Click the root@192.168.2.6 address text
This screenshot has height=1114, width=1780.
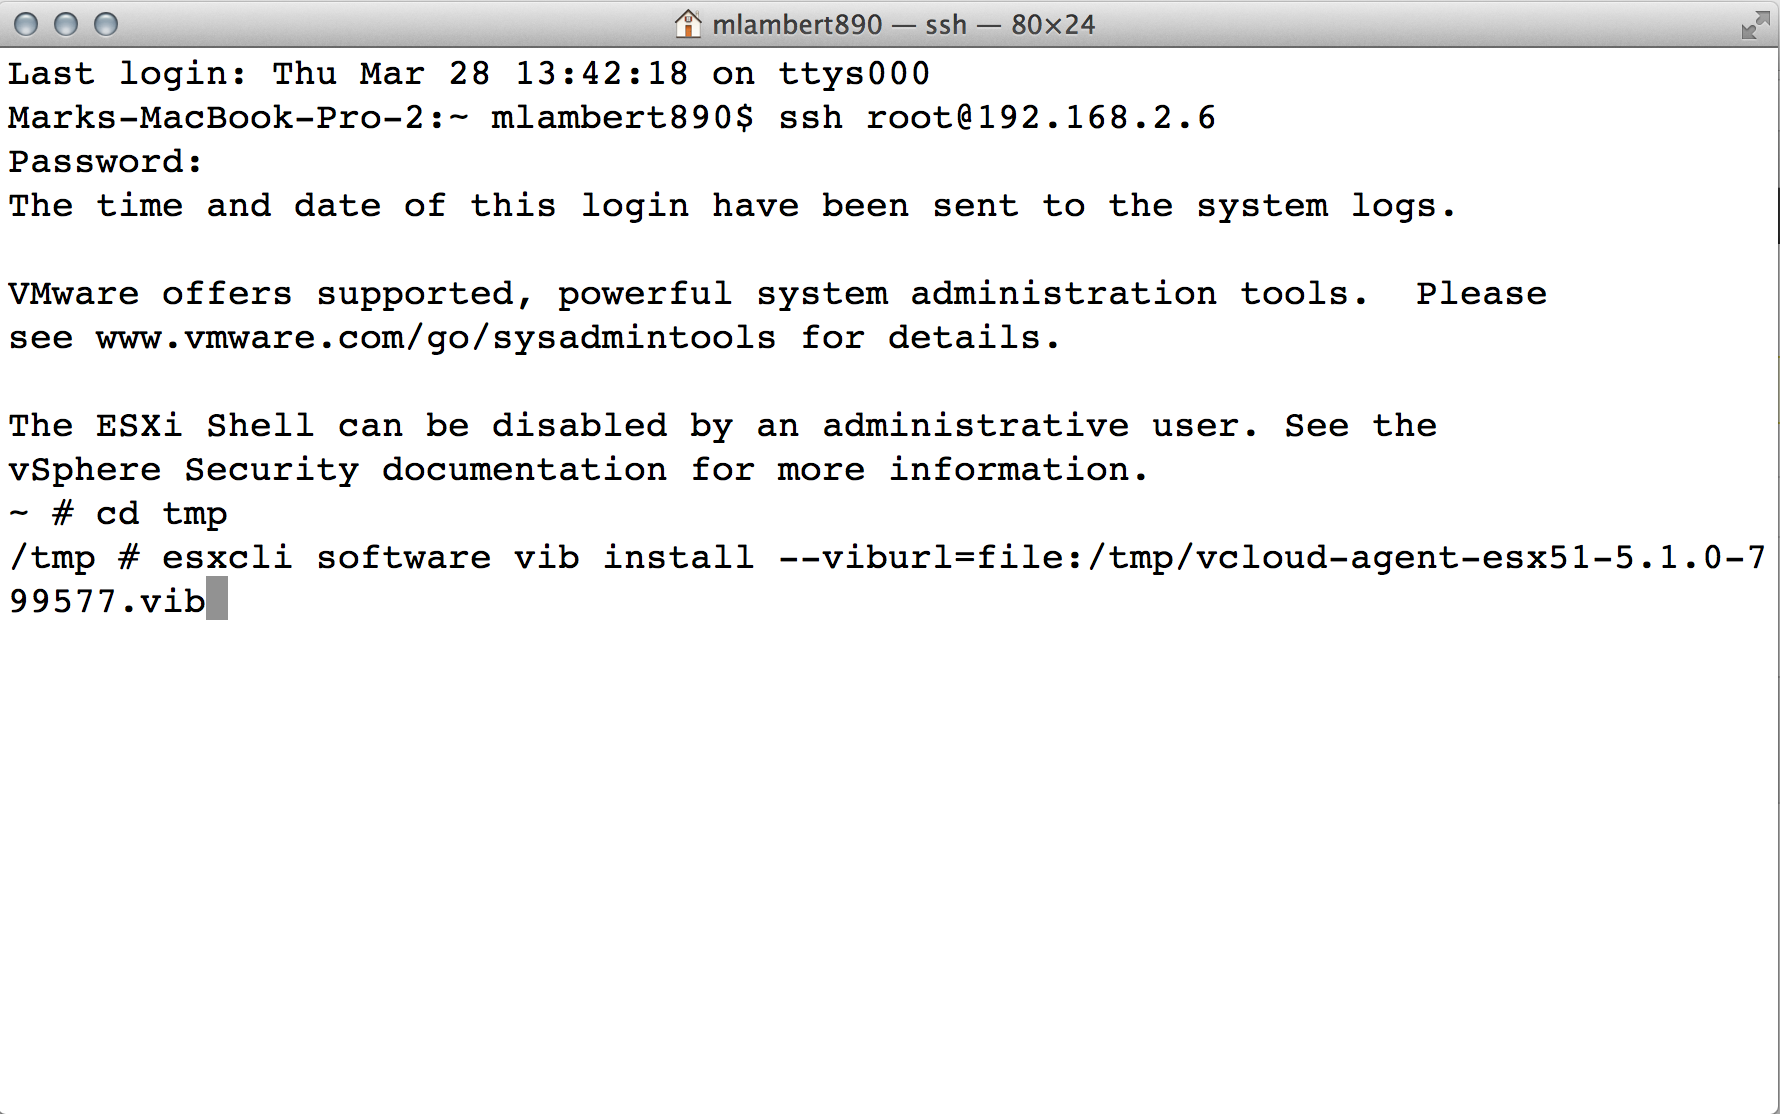point(1040,118)
